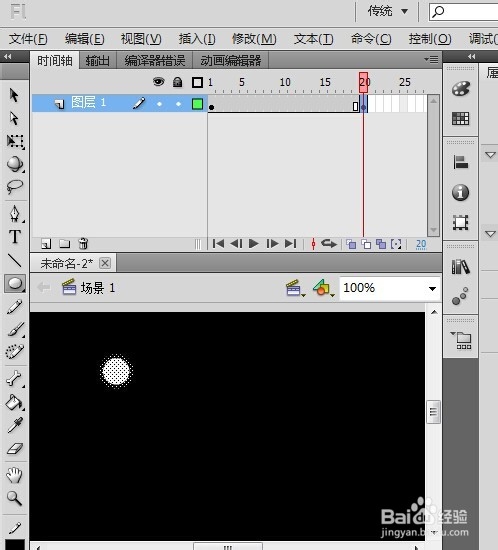Select the Eyedropper tool
This screenshot has height=550, width=498.
[15, 425]
